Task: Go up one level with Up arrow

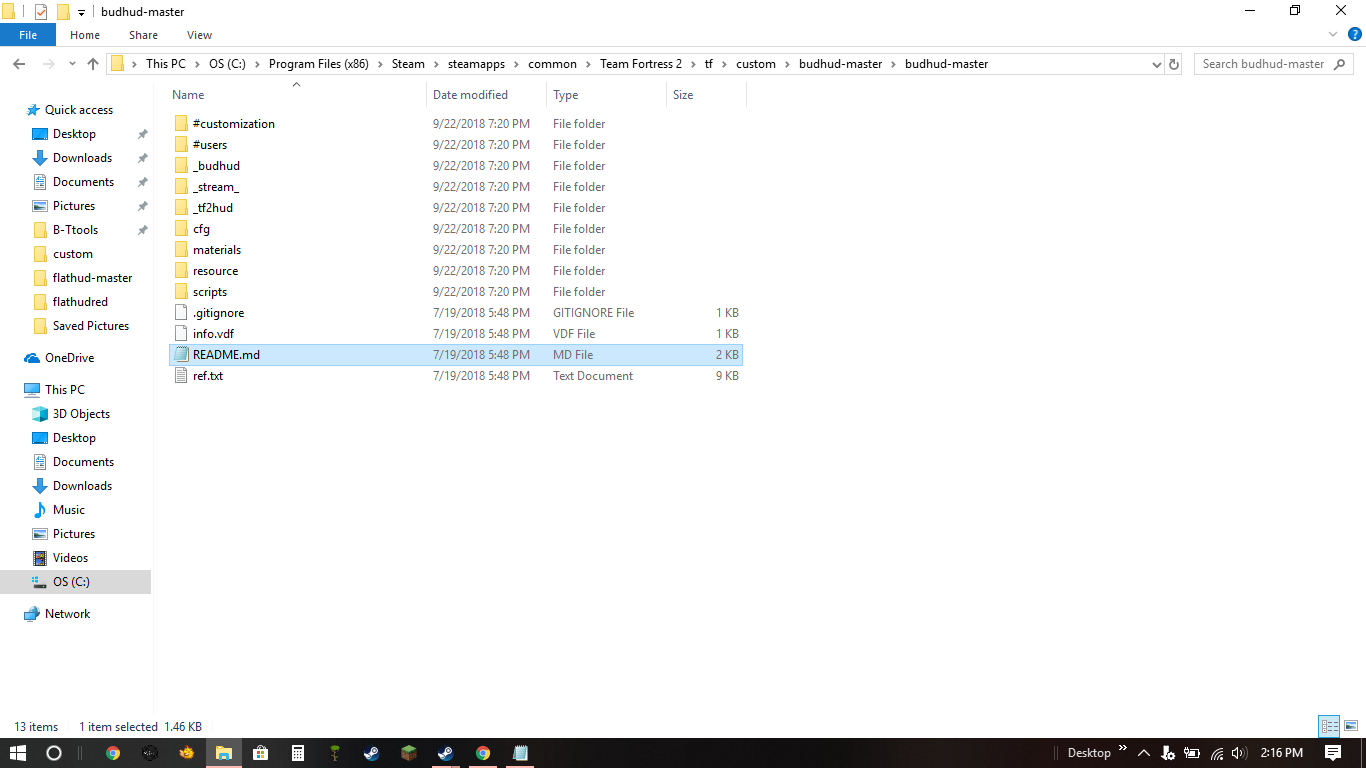Action: point(93,64)
